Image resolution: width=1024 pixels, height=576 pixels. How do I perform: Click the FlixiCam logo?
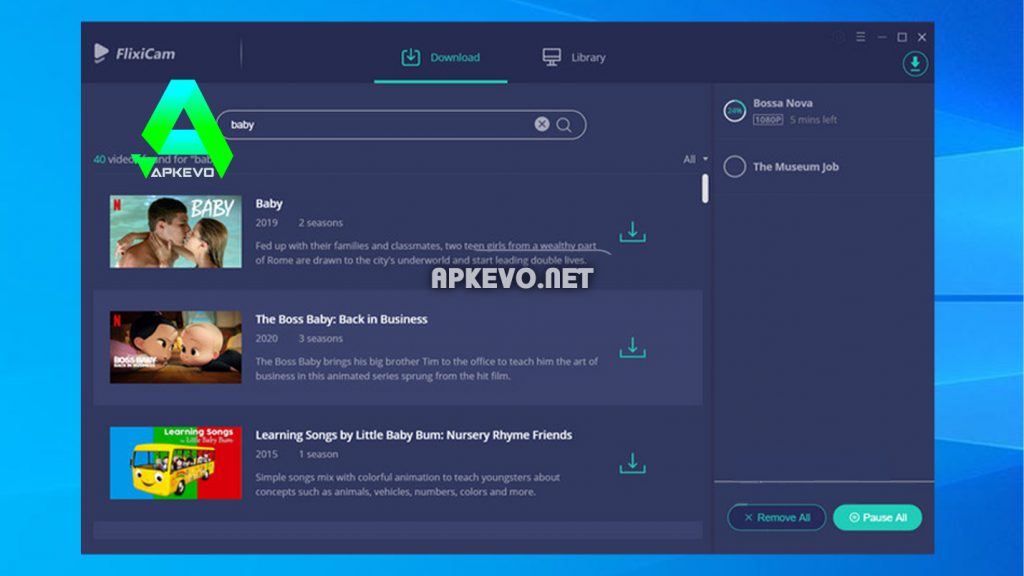pos(135,54)
